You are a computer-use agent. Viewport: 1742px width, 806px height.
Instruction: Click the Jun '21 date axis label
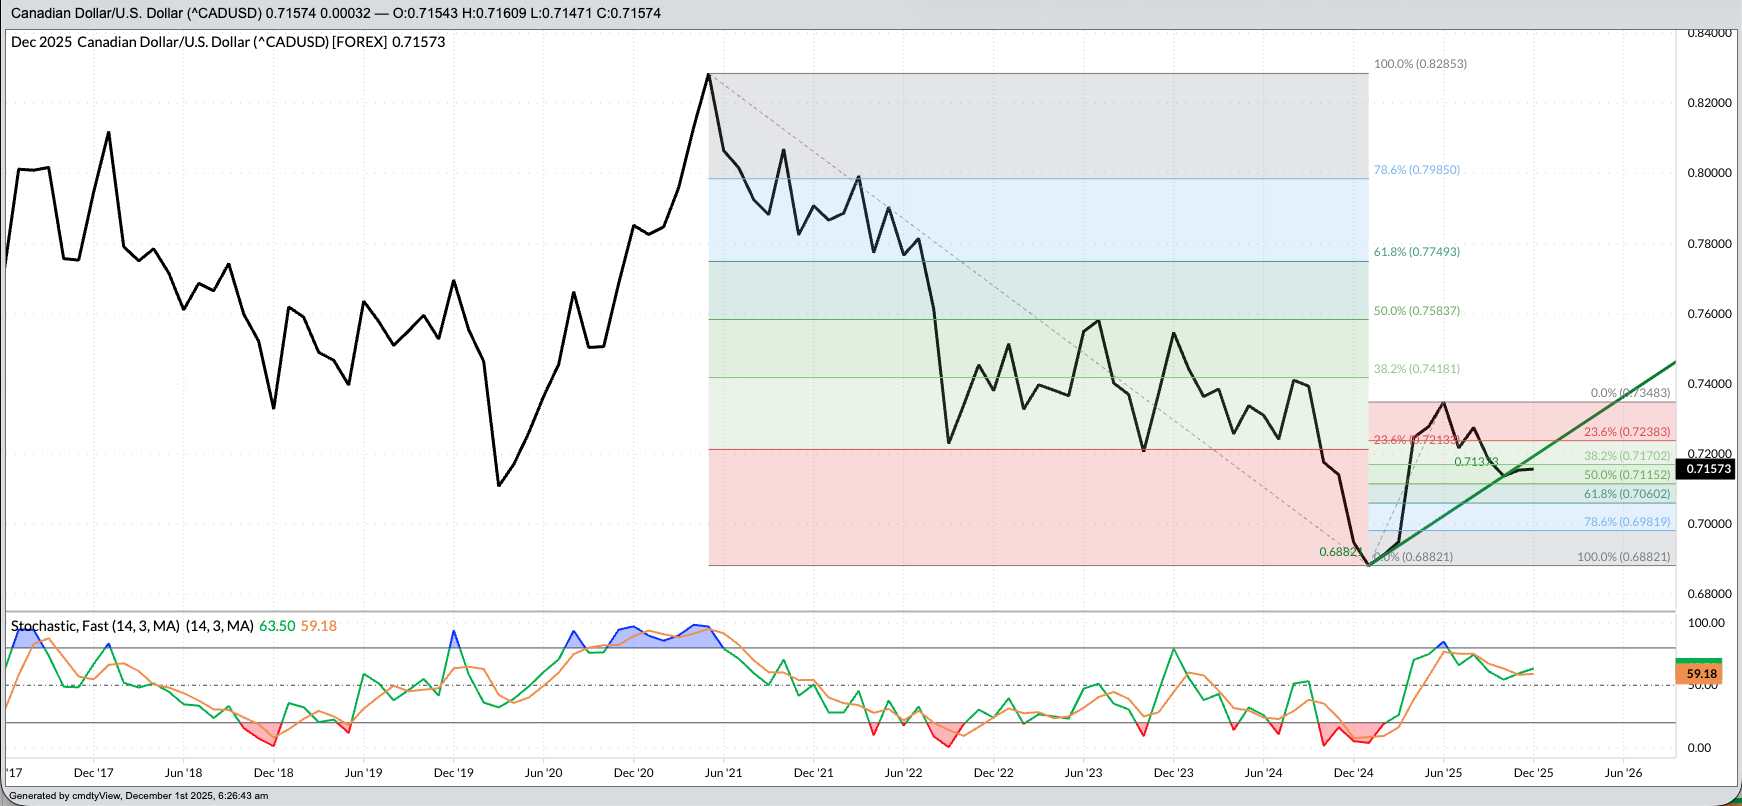pos(723,773)
